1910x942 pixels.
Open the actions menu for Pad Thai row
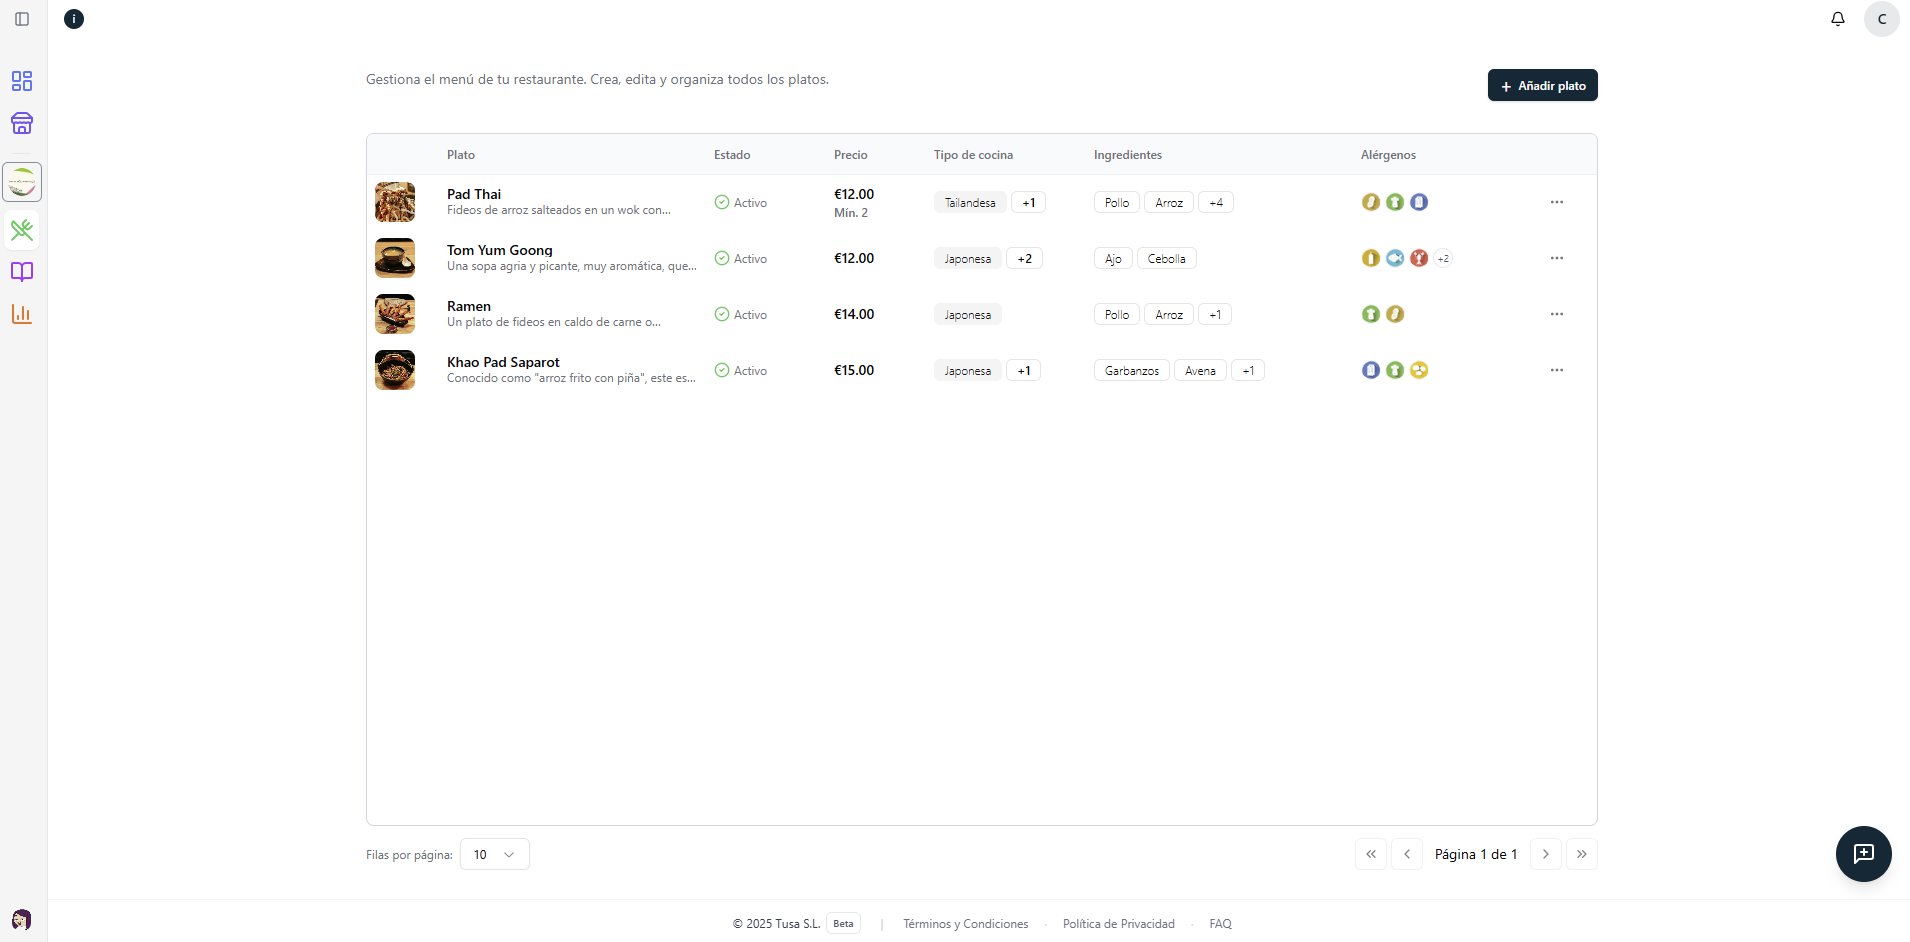(x=1556, y=201)
